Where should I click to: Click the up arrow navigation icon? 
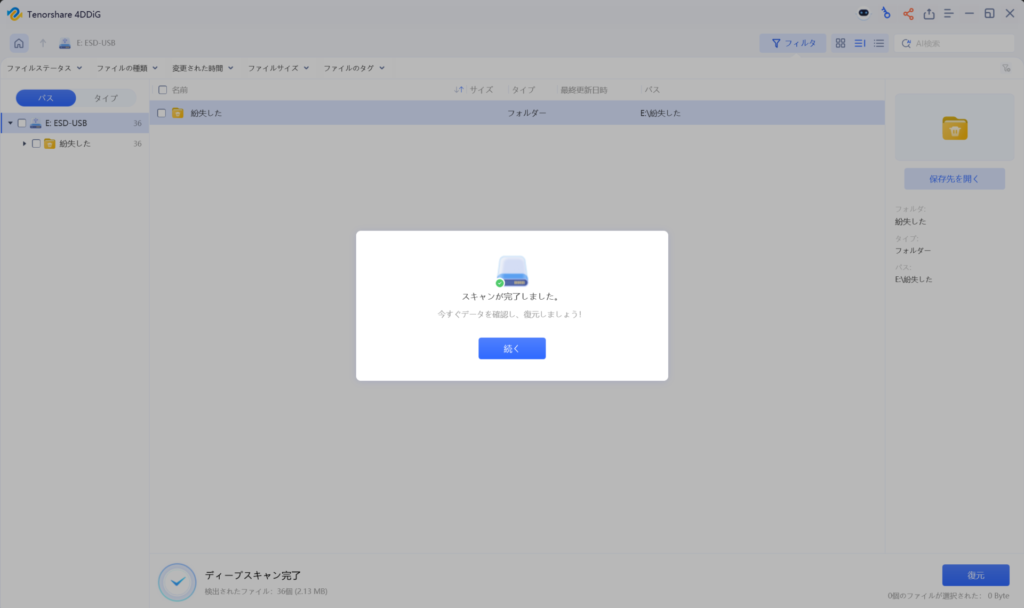click(x=40, y=43)
